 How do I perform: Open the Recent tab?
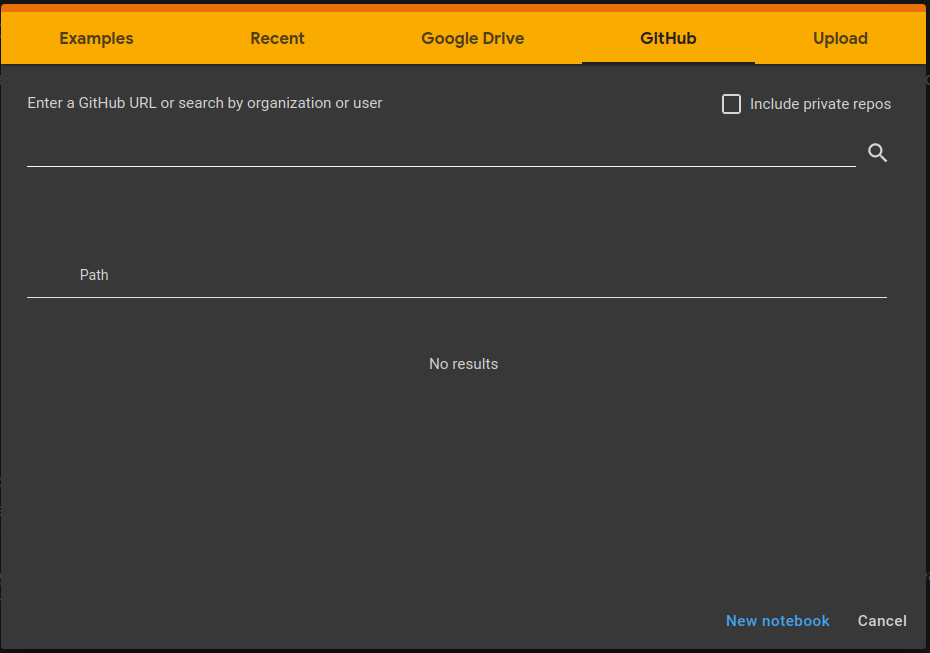click(277, 39)
